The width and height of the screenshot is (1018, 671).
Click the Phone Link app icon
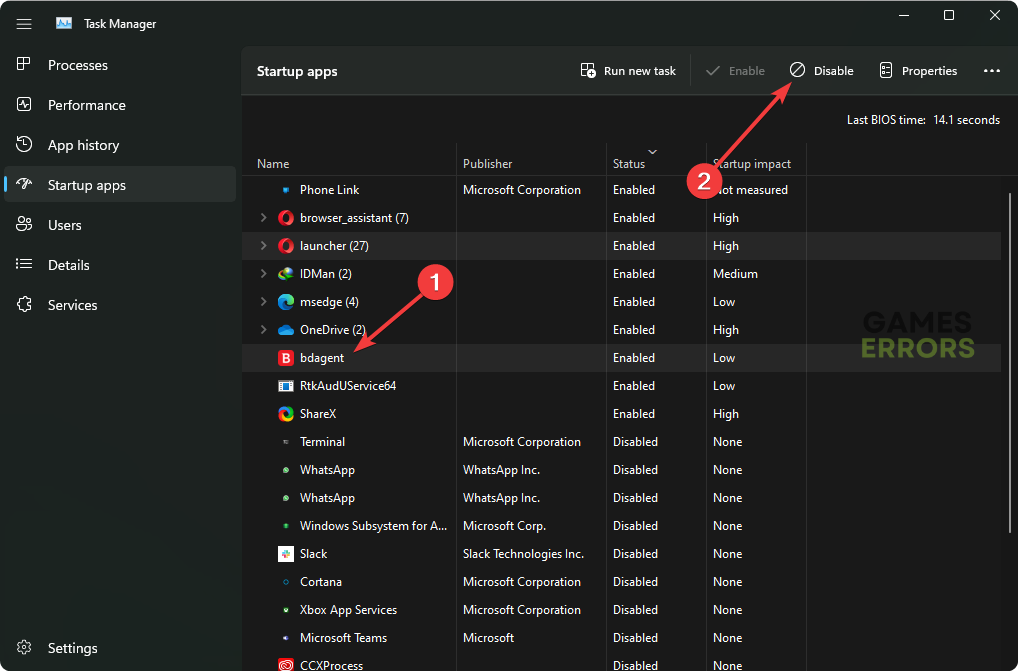pyautogui.click(x=286, y=190)
